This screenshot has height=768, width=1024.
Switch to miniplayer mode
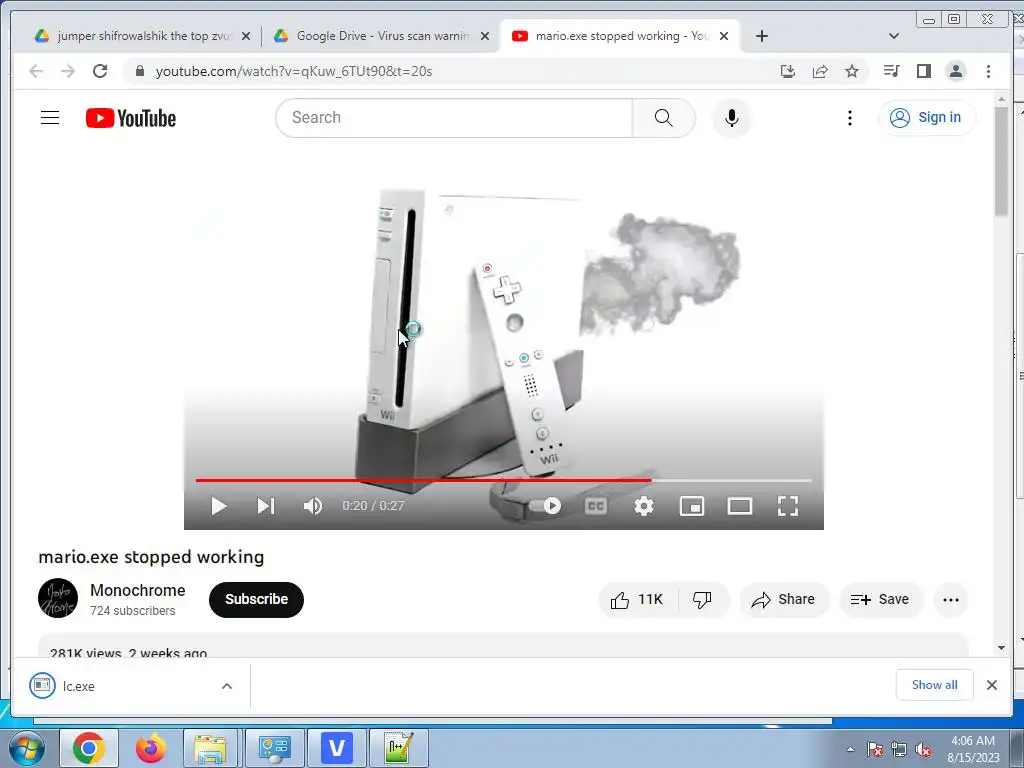point(692,506)
